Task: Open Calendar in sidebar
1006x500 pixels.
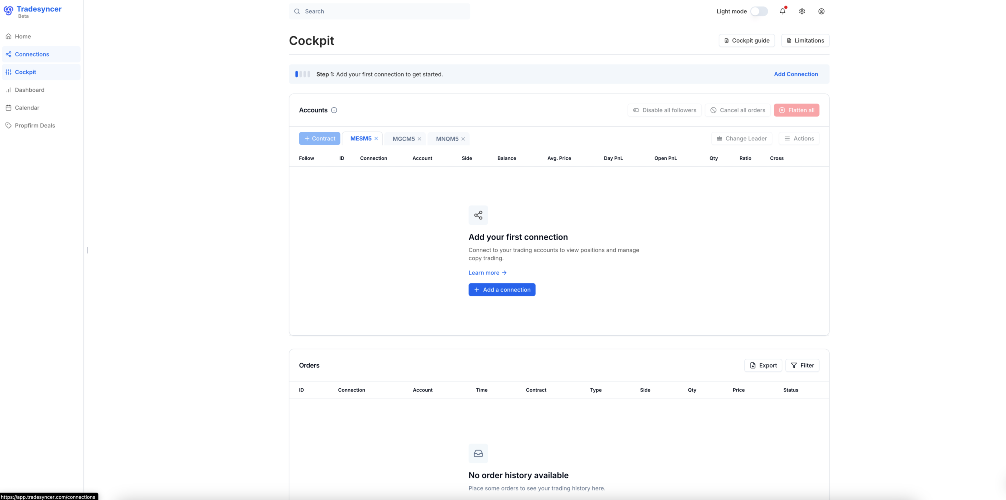Action: point(41,108)
